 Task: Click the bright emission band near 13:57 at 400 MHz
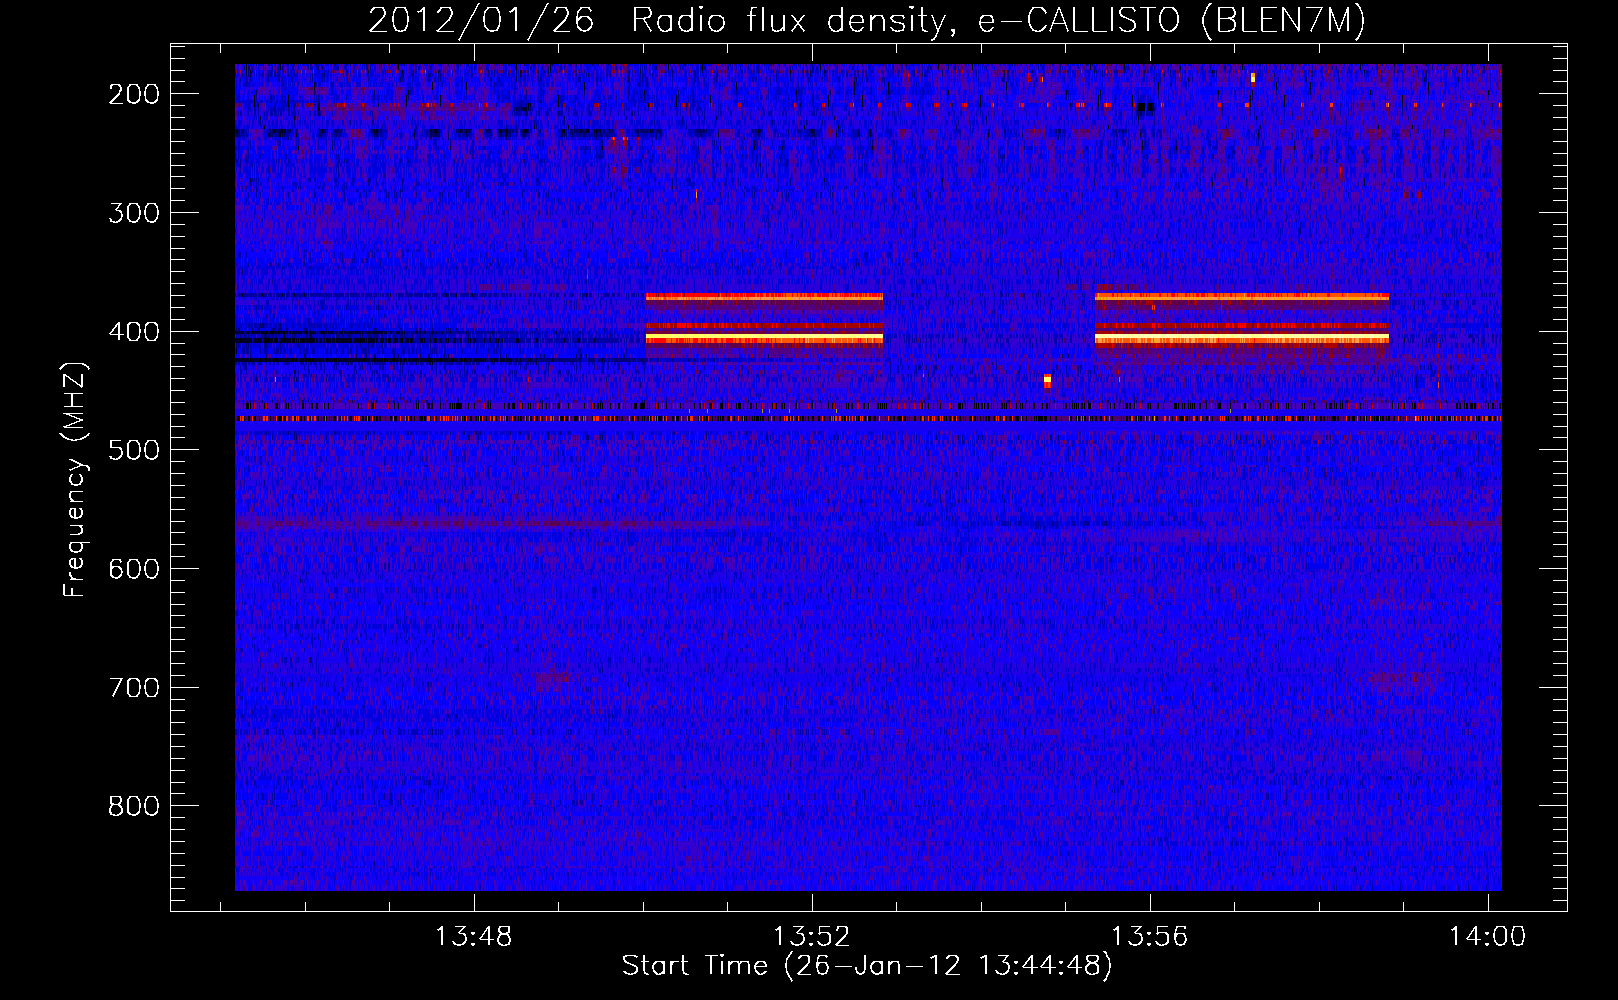(x=1242, y=338)
